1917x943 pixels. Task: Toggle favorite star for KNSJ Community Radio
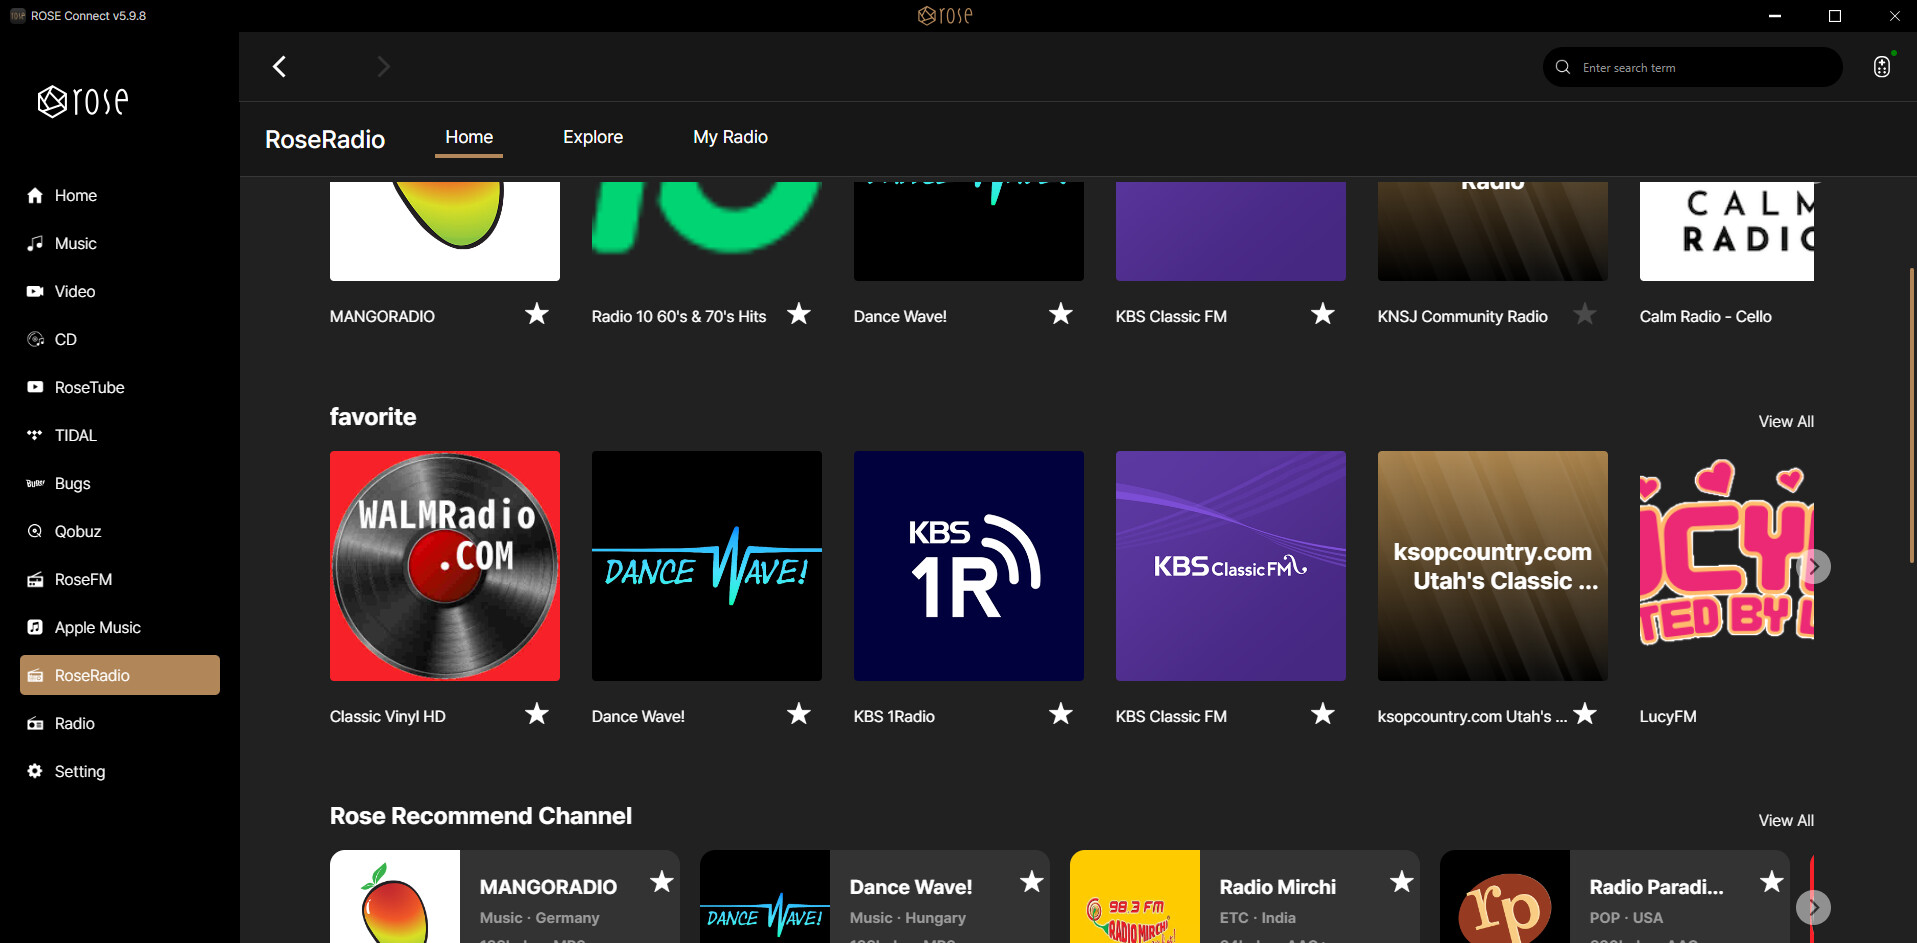point(1585,314)
